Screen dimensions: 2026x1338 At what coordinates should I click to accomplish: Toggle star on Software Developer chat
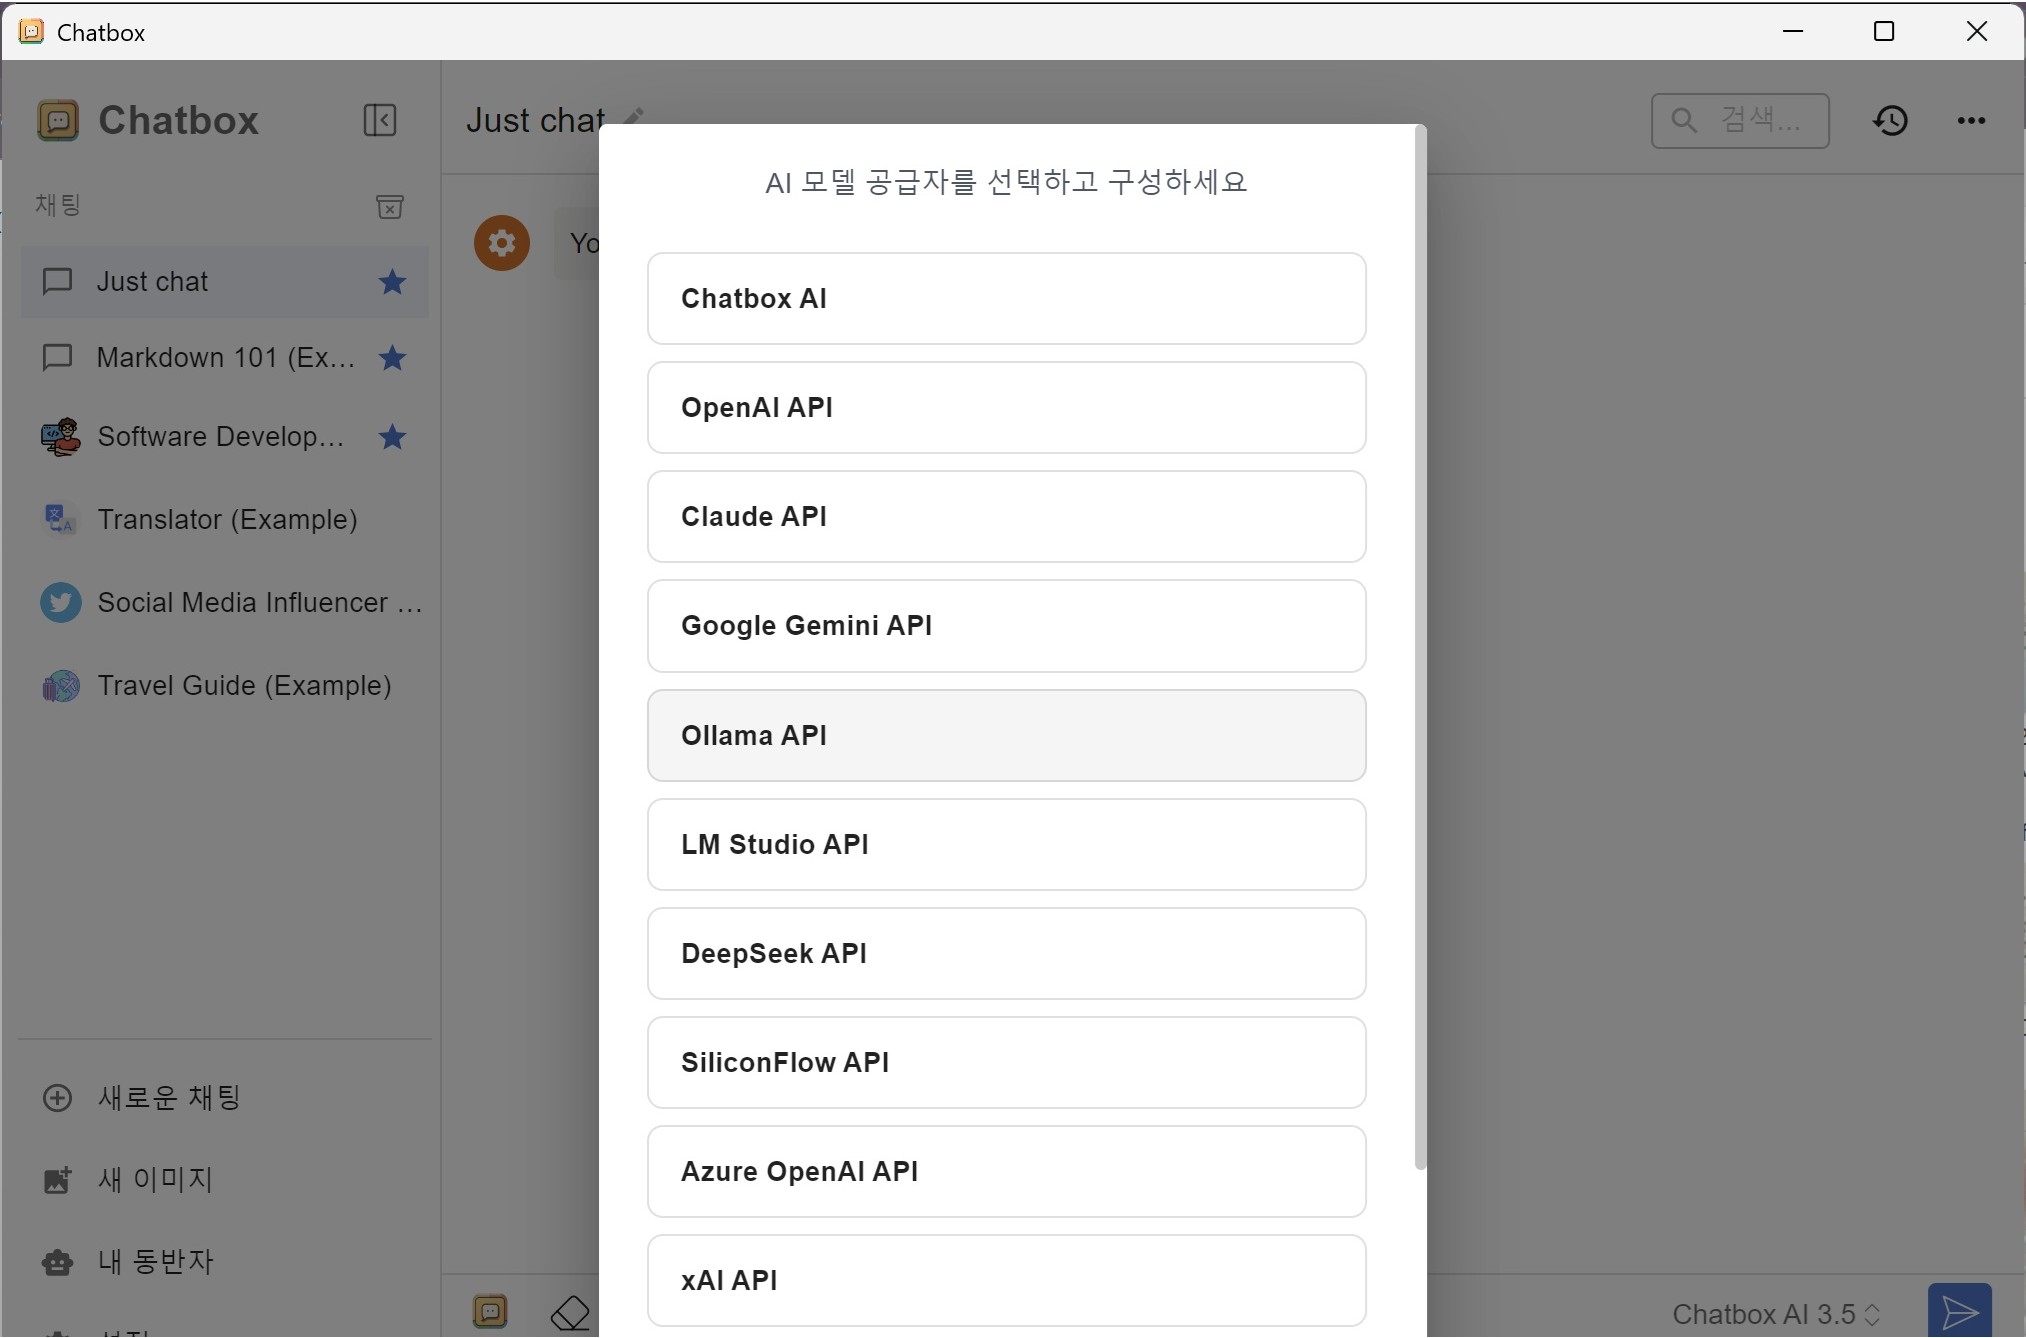(x=392, y=437)
